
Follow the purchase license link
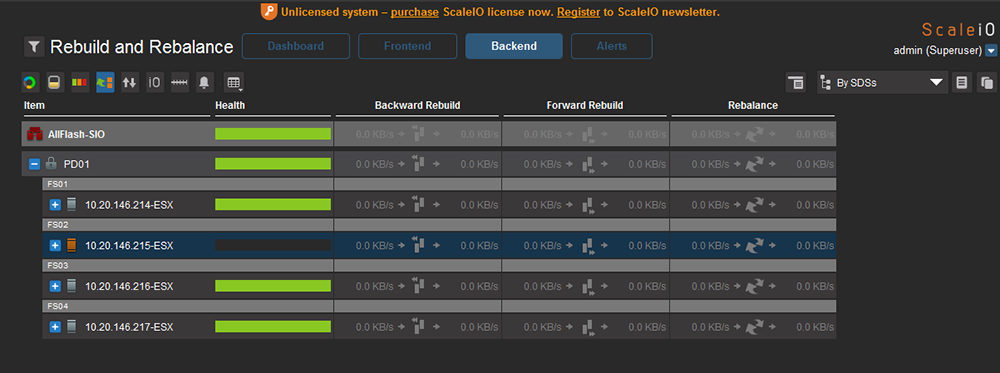[415, 12]
